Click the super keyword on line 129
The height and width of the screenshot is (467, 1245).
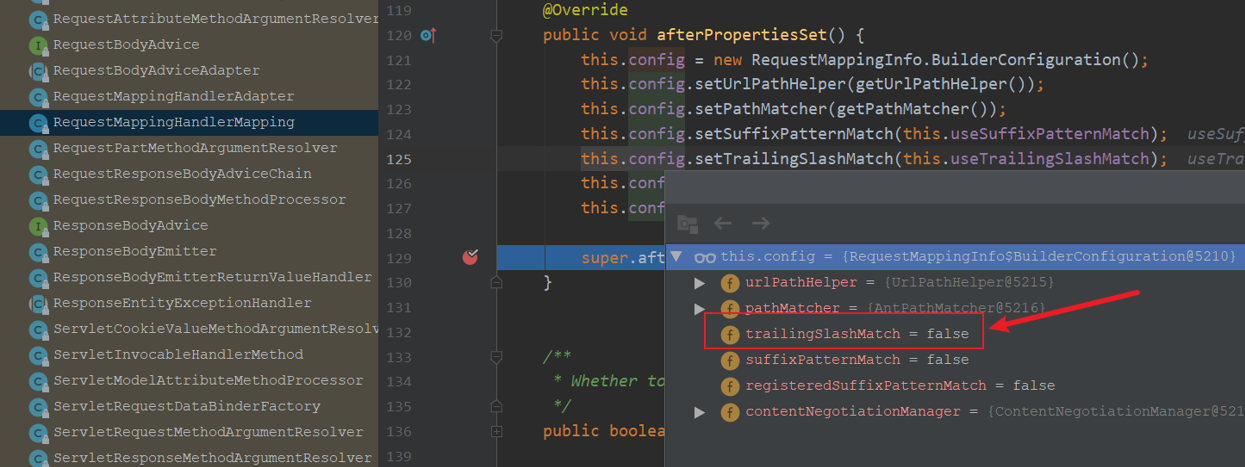tap(604, 258)
